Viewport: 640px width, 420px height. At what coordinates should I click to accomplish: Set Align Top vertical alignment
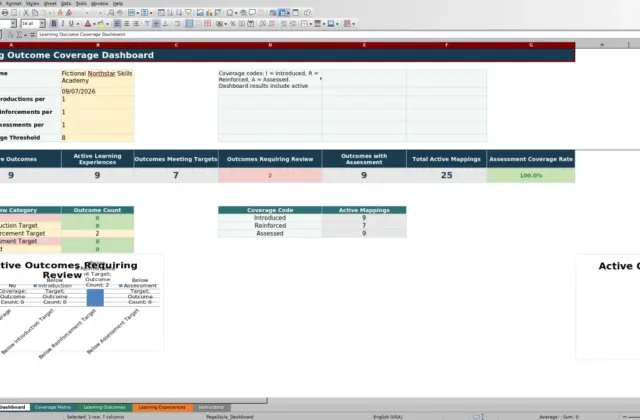[x=148, y=24]
